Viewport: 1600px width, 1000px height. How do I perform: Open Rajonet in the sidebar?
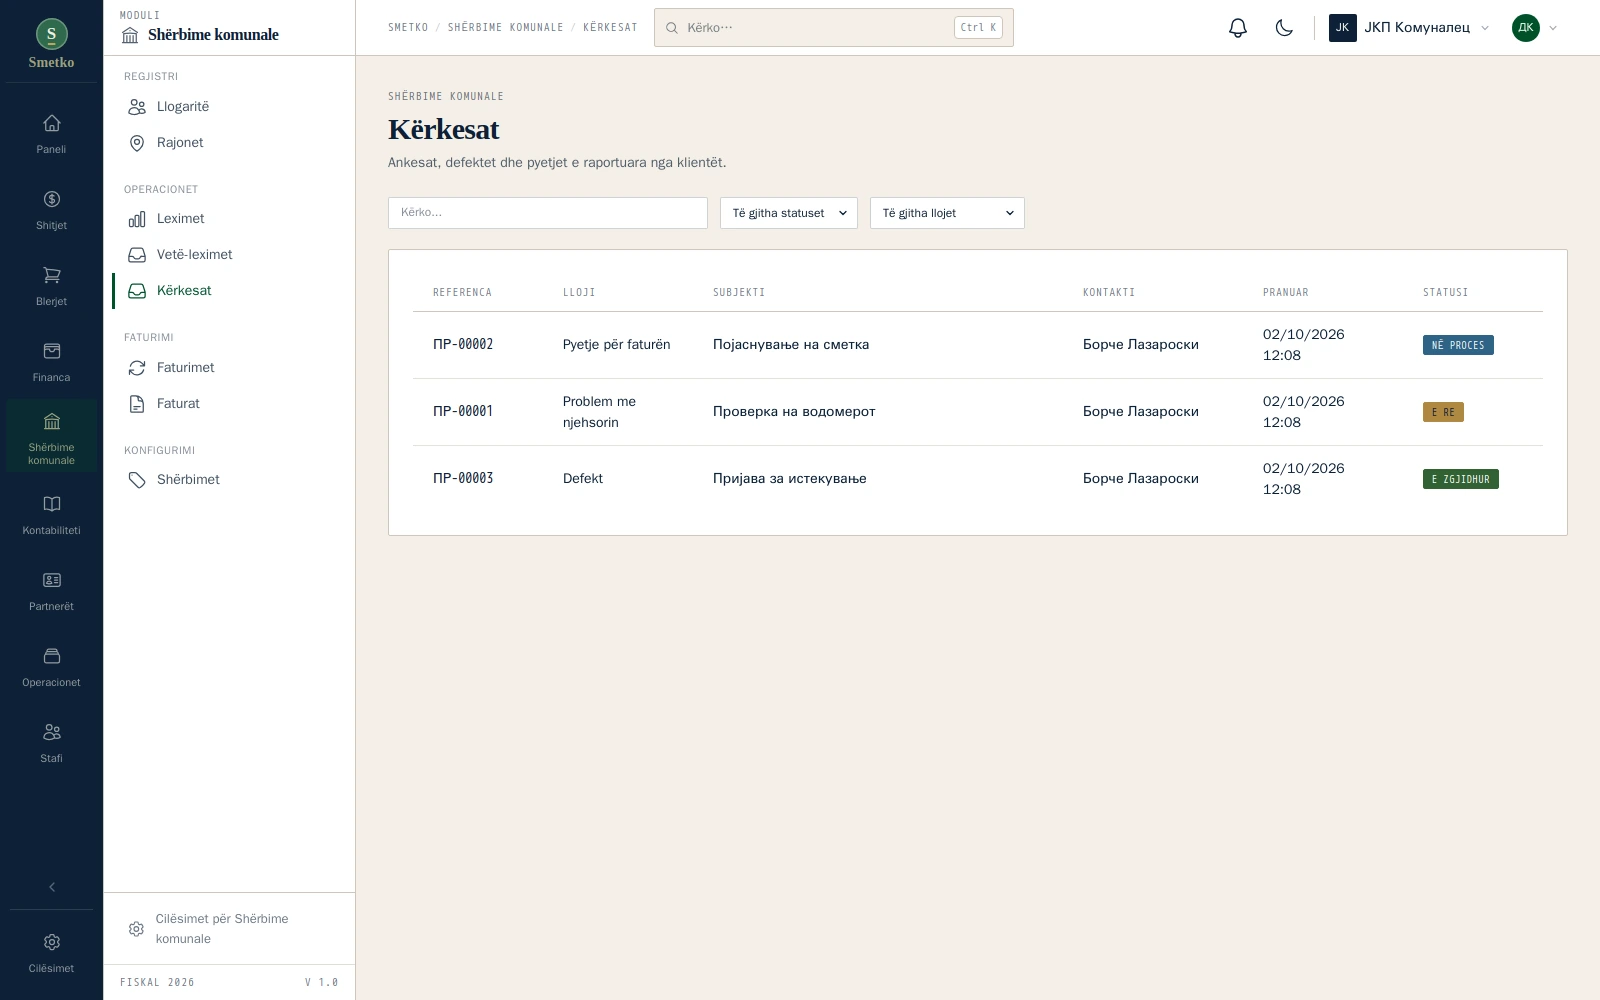pyautogui.click(x=229, y=143)
